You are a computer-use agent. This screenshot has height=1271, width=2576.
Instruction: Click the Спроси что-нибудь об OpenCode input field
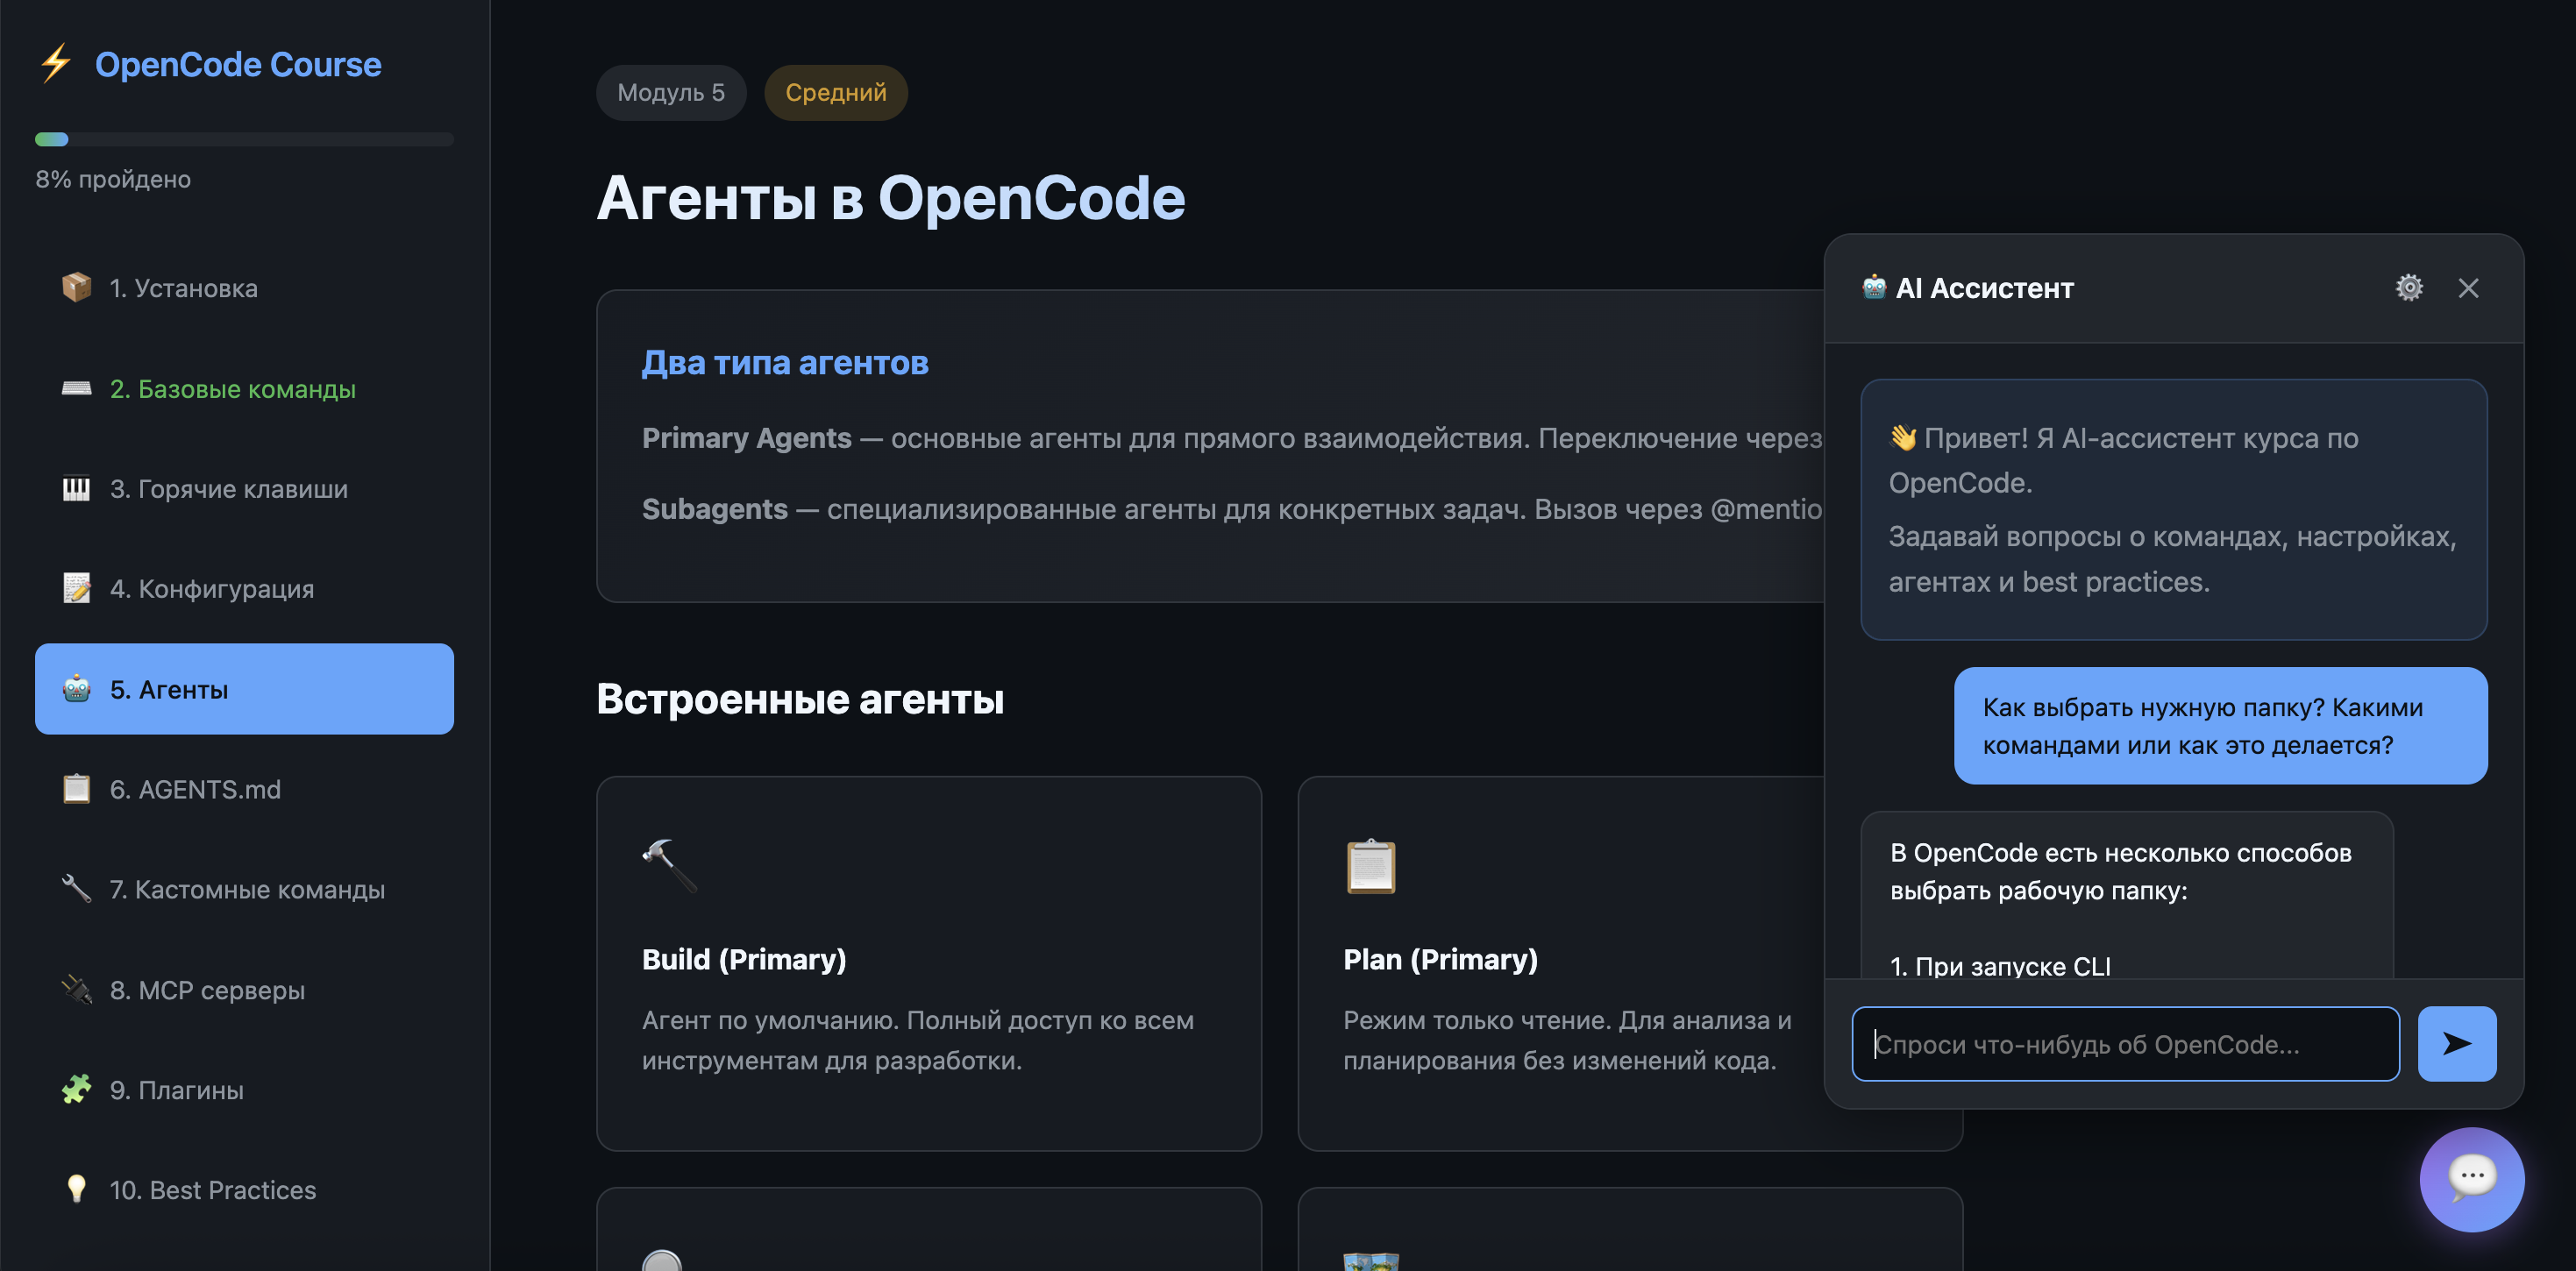[x=2125, y=1043]
